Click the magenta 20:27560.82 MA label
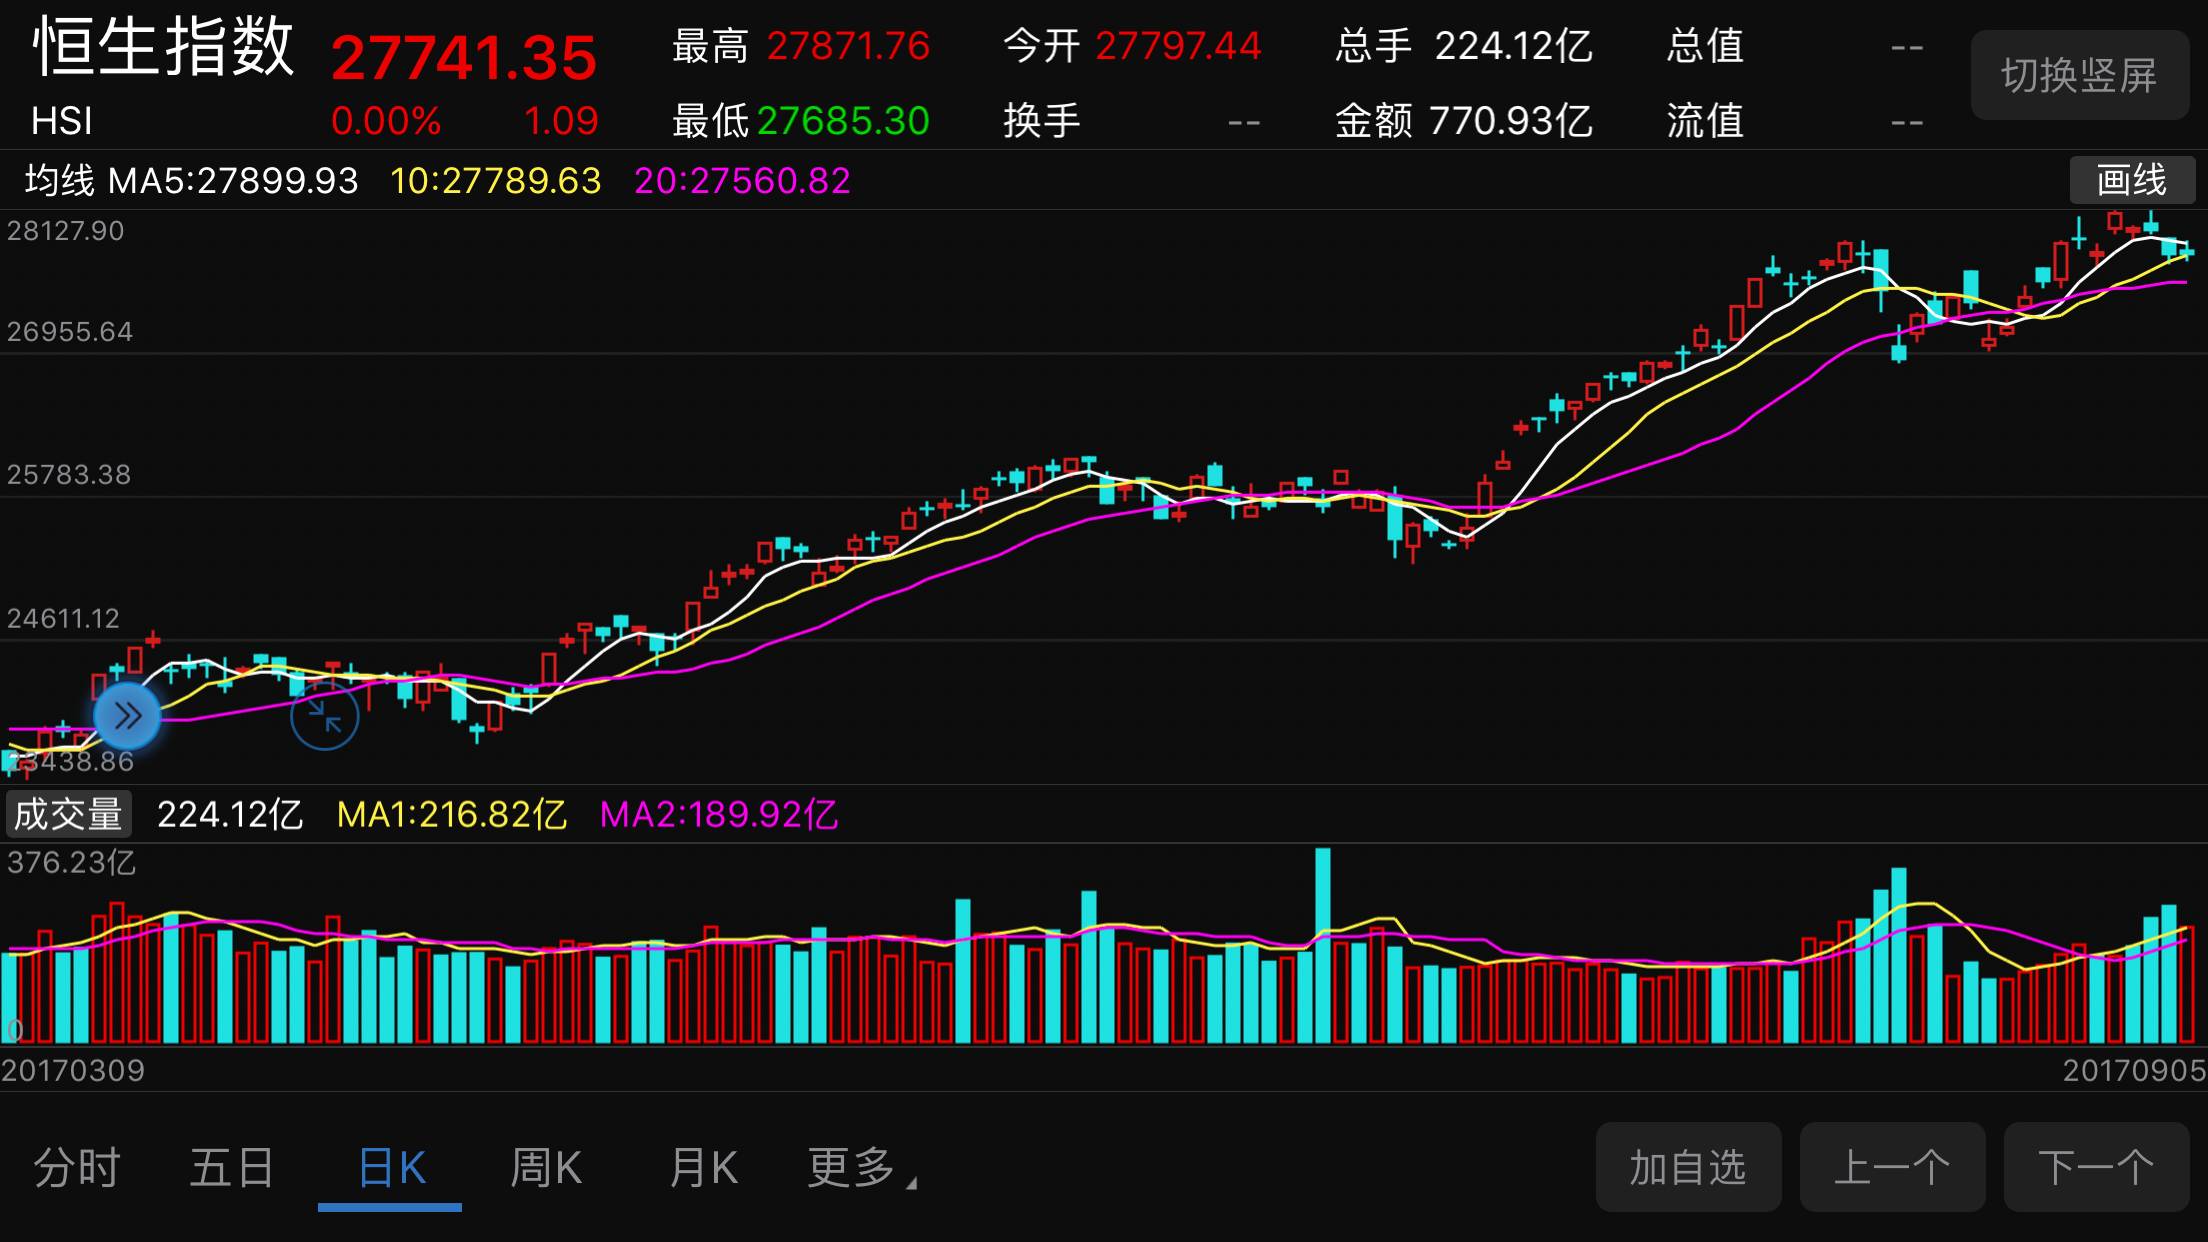The image size is (2208, 1242). tap(742, 181)
